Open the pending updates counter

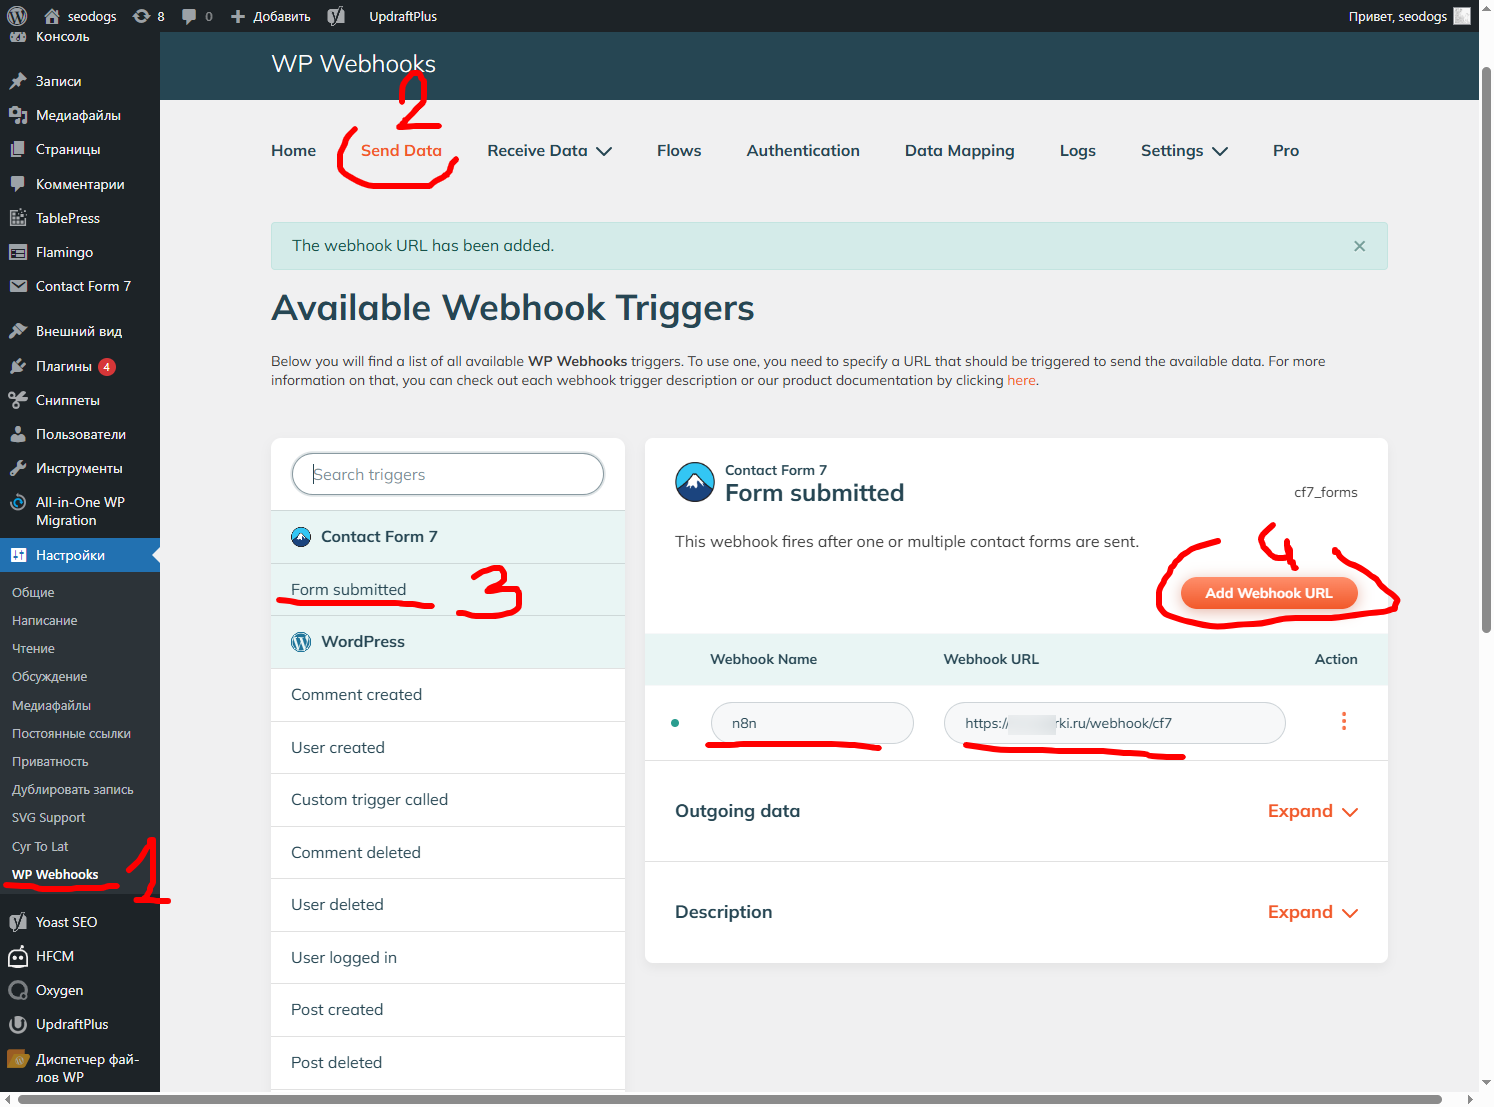pos(149,16)
